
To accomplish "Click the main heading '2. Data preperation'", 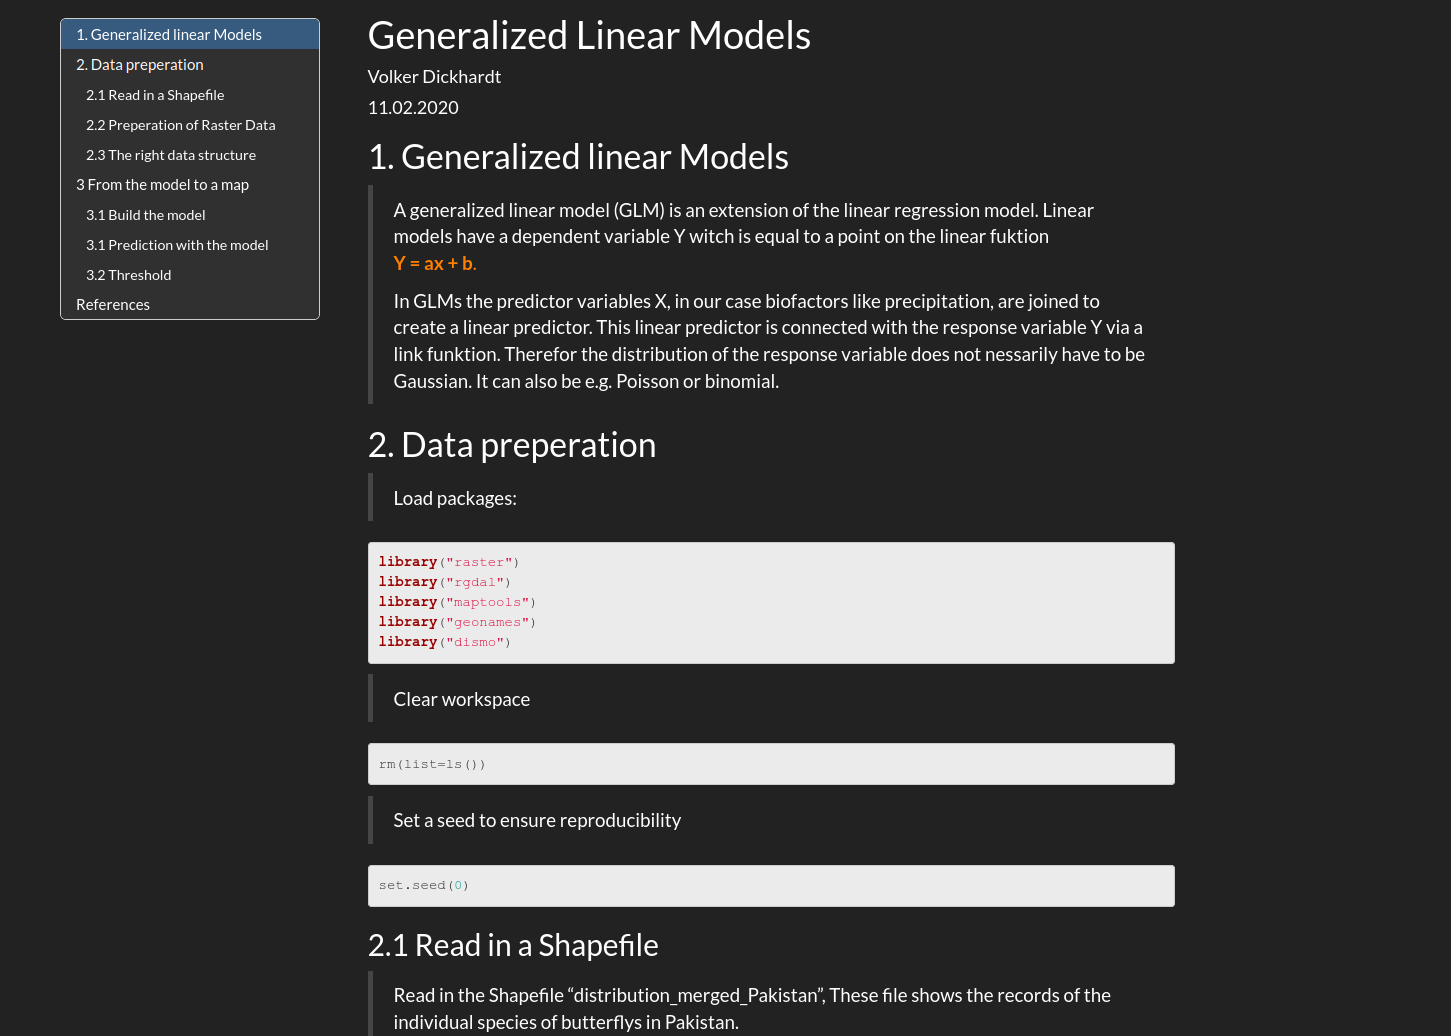I will (512, 445).
